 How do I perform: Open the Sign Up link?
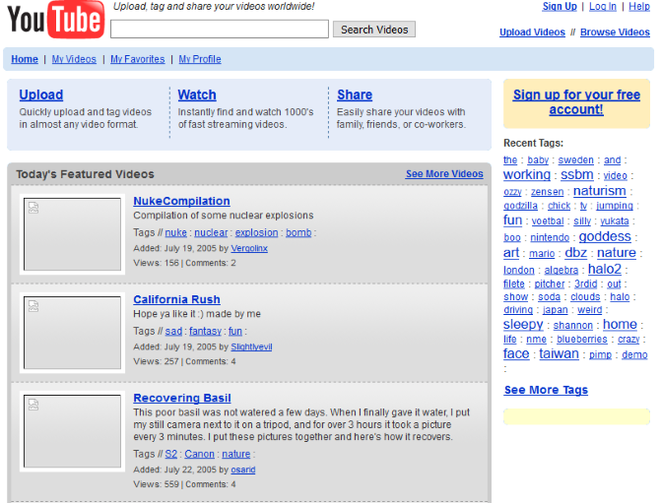click(x=559, y=7)
